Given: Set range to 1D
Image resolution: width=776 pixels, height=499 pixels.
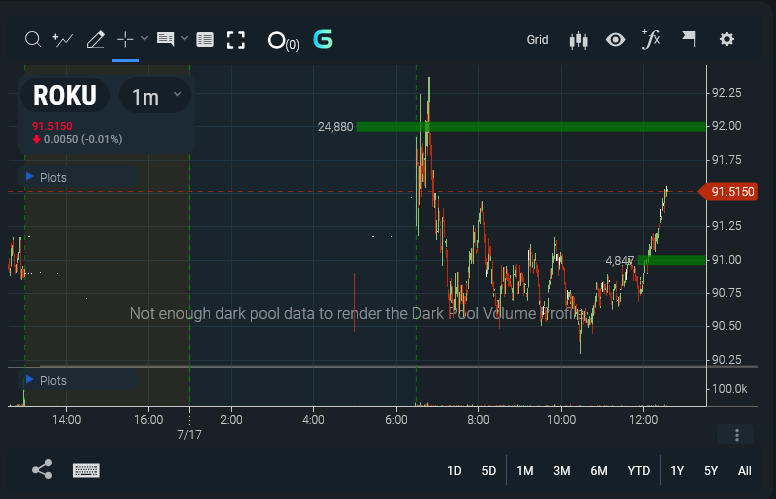Looking at the screenshot, I should [454, 471].
